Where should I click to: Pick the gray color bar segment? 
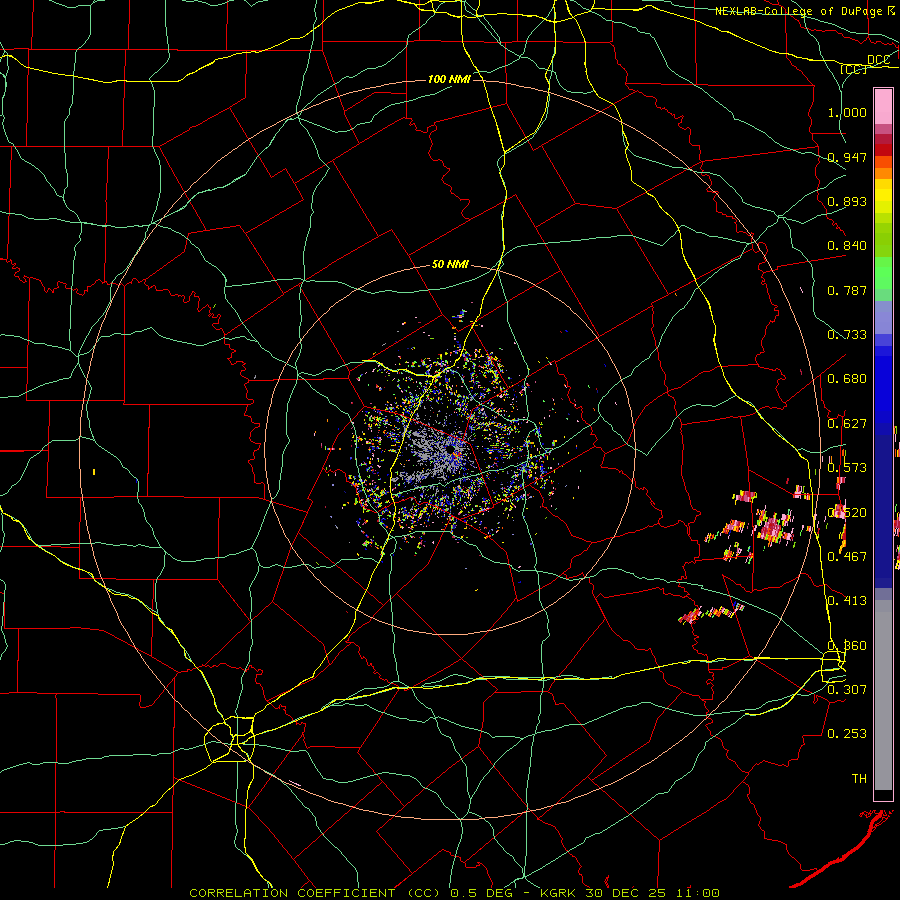883,695
